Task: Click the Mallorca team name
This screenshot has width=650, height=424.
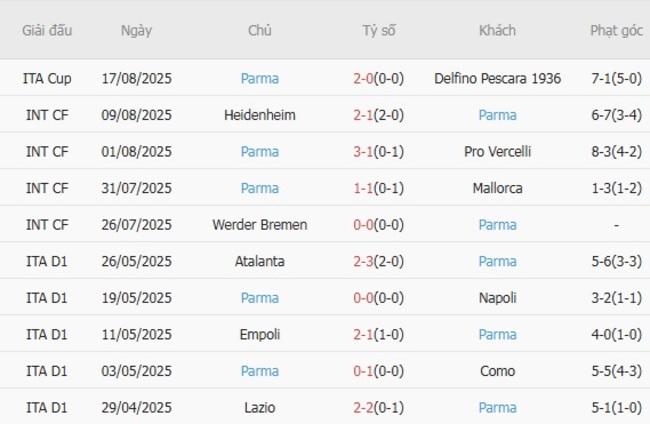Action: [x=497, y=188]
